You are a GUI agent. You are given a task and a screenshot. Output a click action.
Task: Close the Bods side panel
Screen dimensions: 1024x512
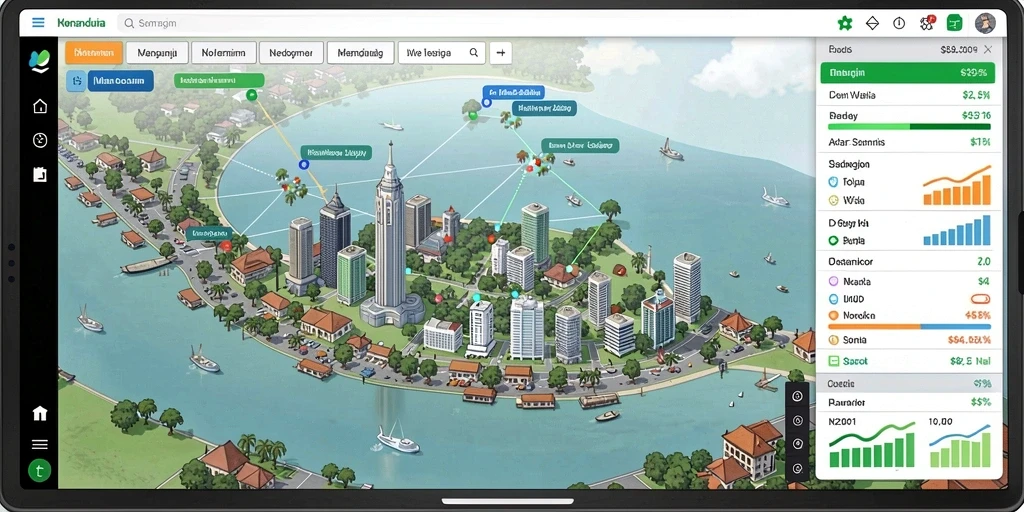(x=988, y=49)
